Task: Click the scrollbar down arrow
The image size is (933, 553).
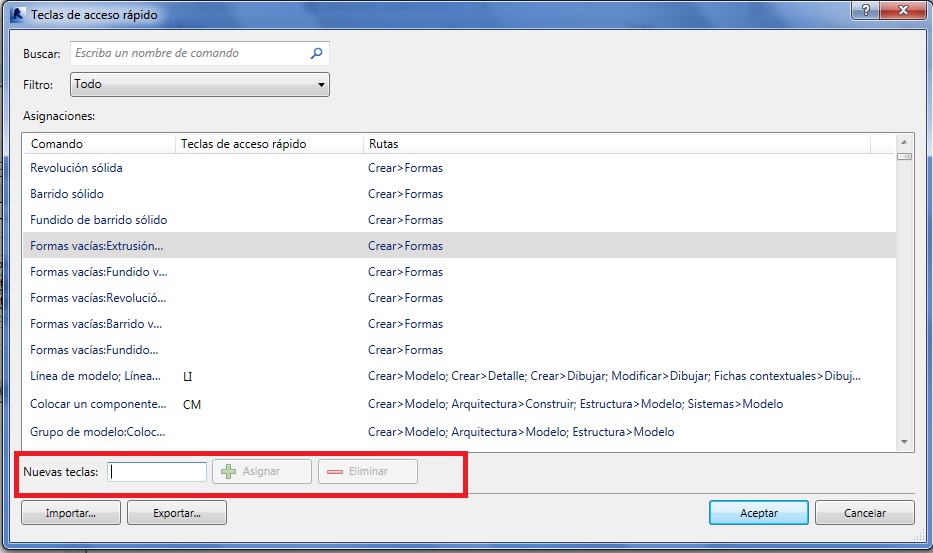Action: coord(904,441)
